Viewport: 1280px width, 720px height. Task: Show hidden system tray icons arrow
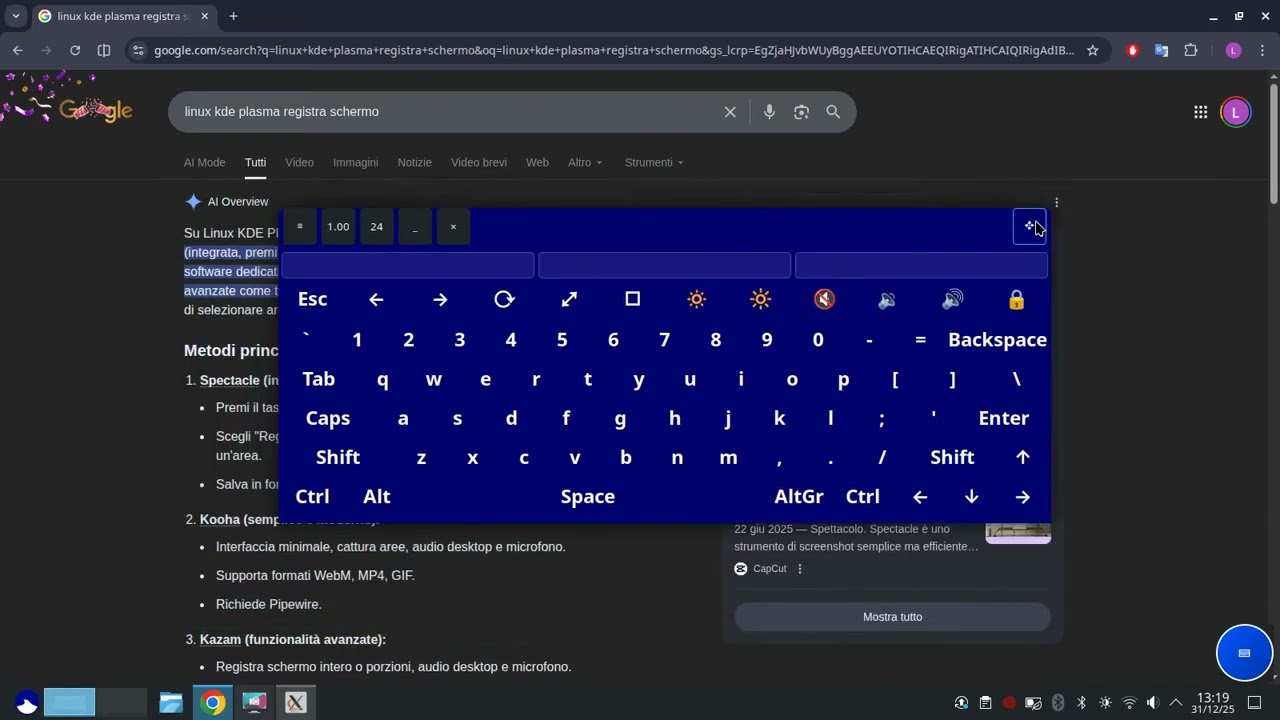coord(1176,703)
